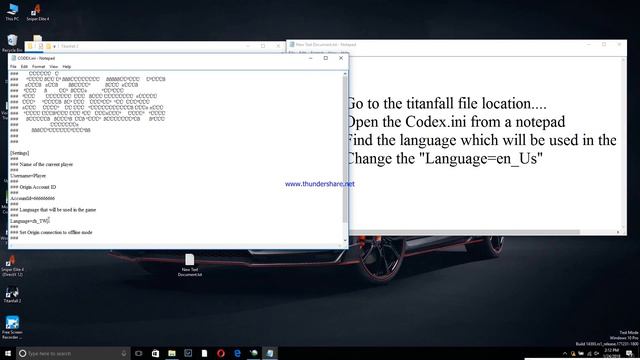
Task: Open the Windows Start menu
Action: pyautogui.click(x=7, y=353)
